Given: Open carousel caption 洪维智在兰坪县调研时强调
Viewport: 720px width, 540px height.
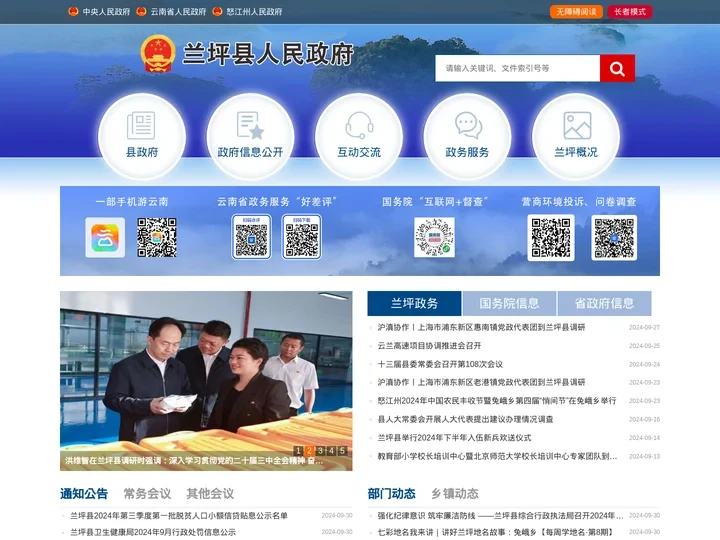Looking at the screenshot, I should 194,461.
